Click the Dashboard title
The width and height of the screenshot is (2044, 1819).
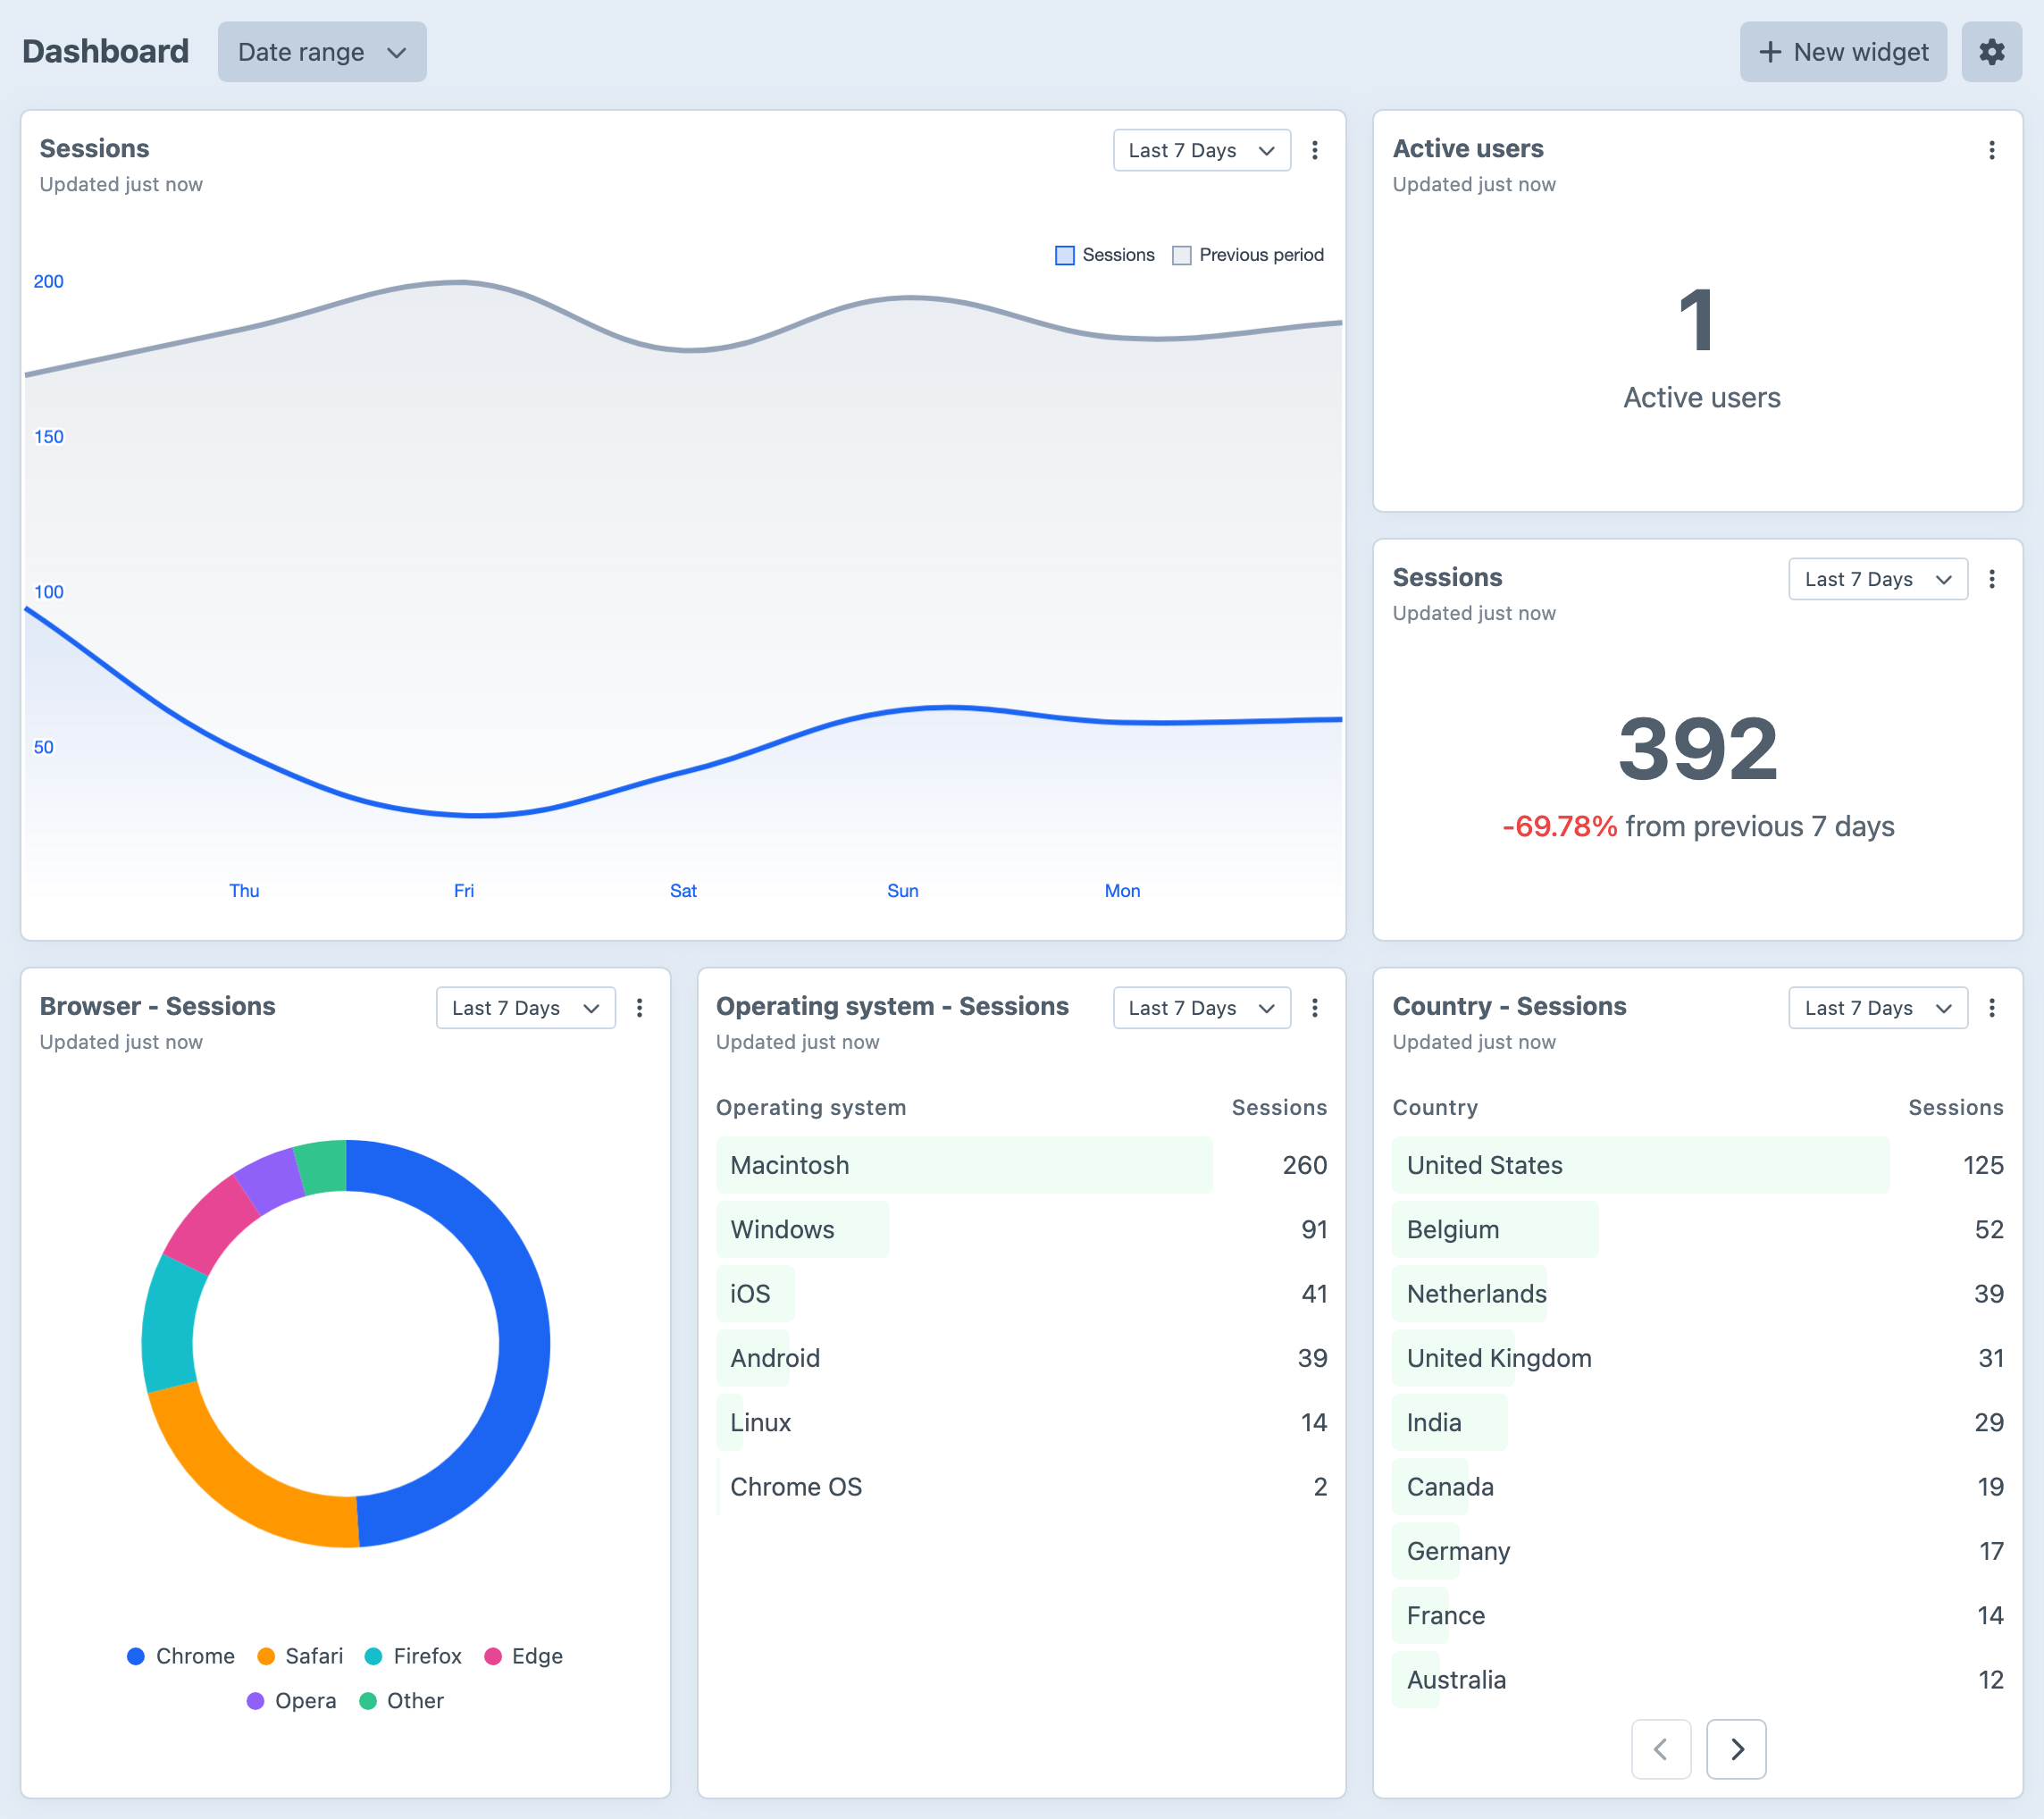click(x=105, y=51)
